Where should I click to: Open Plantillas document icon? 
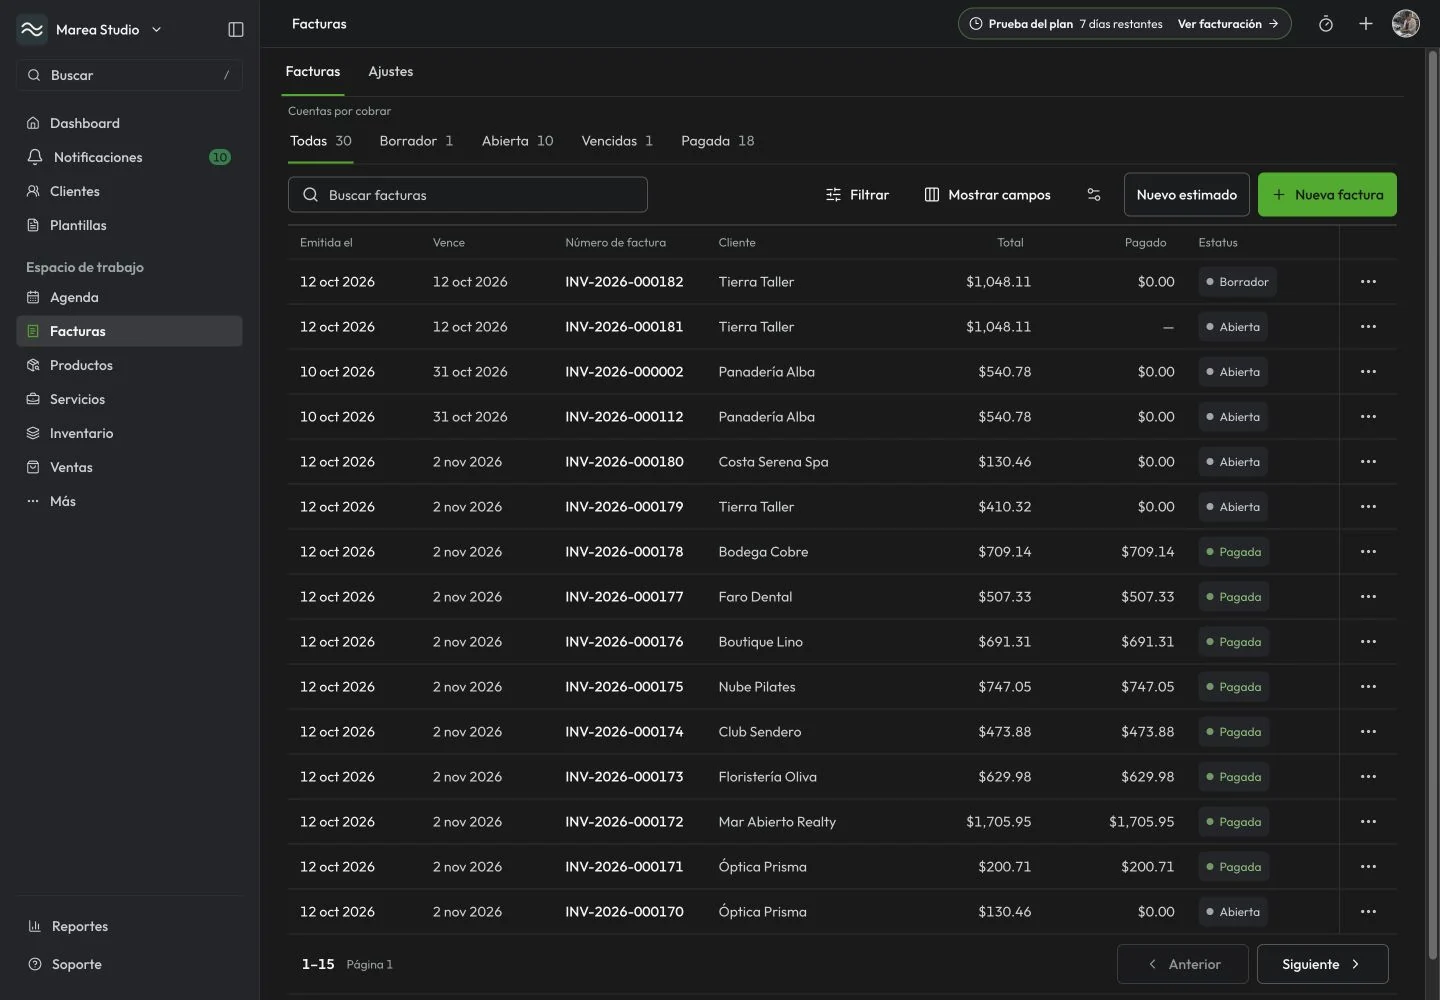pos(33,225)
